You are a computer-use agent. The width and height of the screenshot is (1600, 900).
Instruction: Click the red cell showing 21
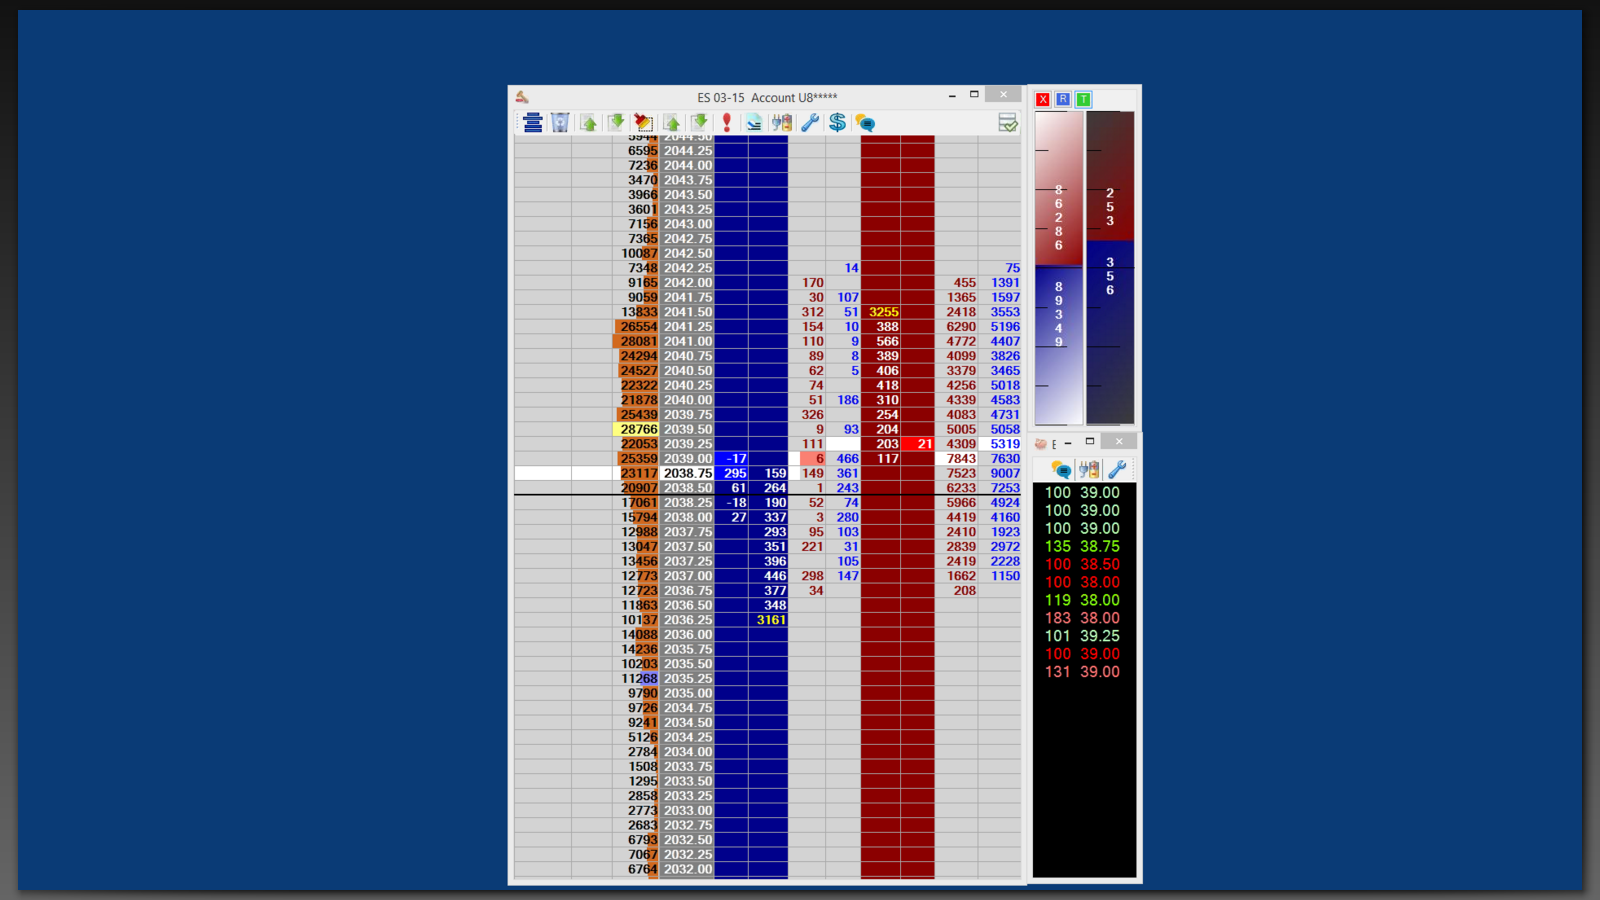918,444
